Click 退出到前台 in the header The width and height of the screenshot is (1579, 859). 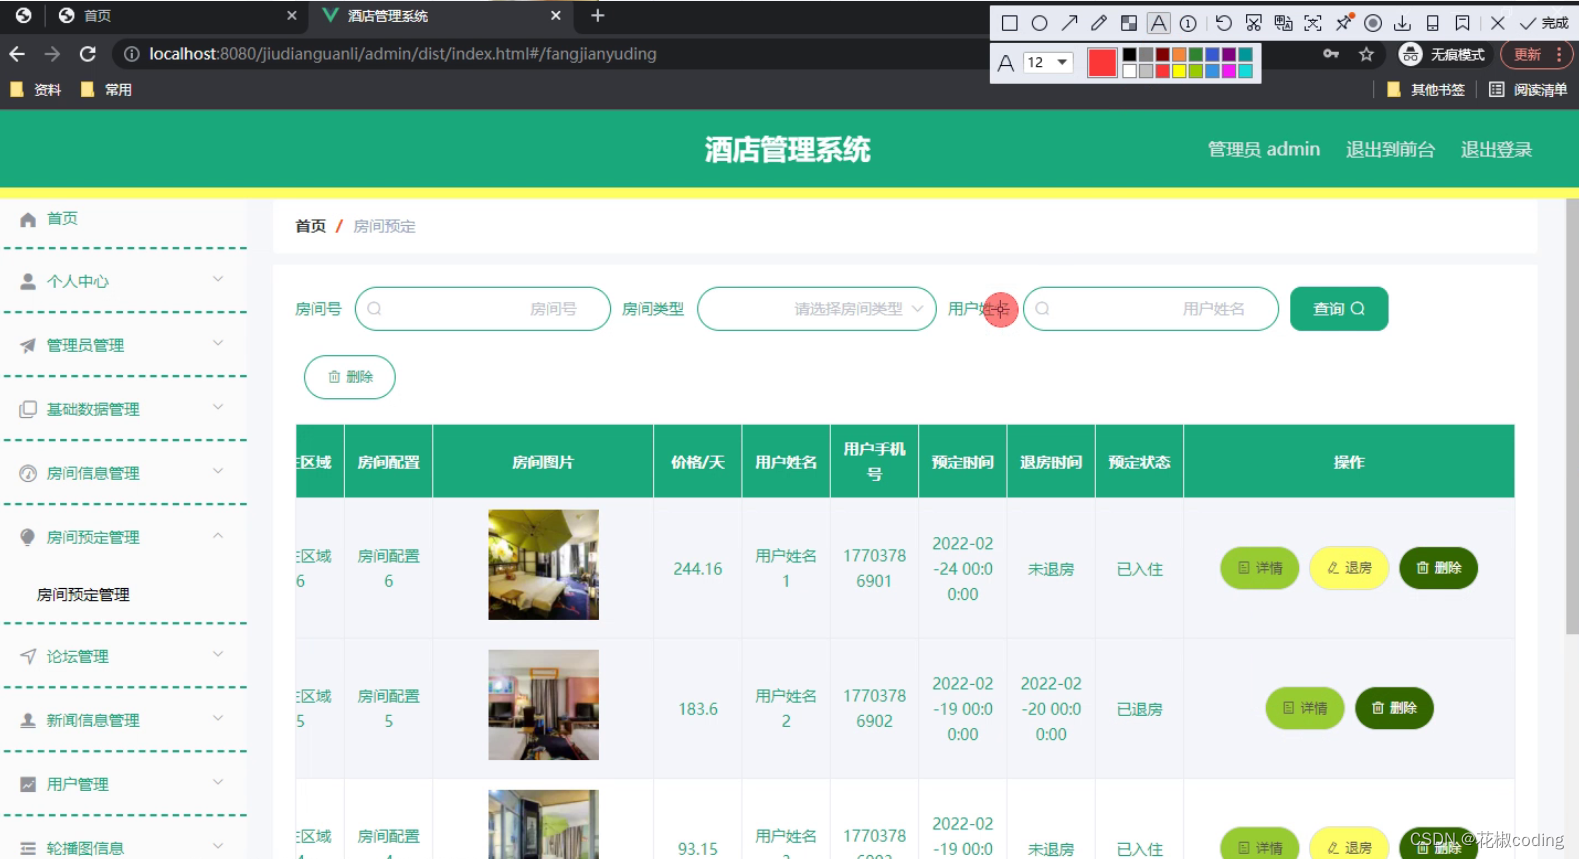pos(1390,149)
